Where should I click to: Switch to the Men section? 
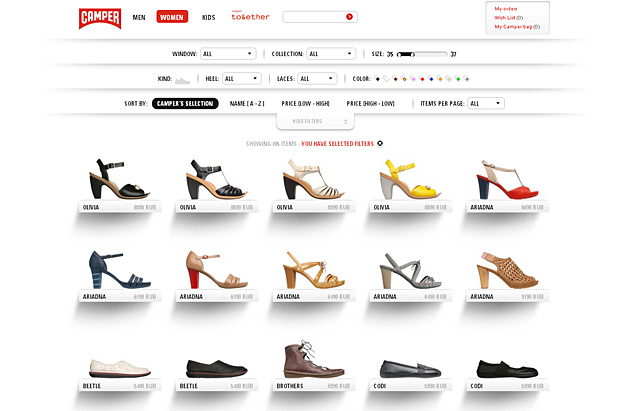click(138, 17)
